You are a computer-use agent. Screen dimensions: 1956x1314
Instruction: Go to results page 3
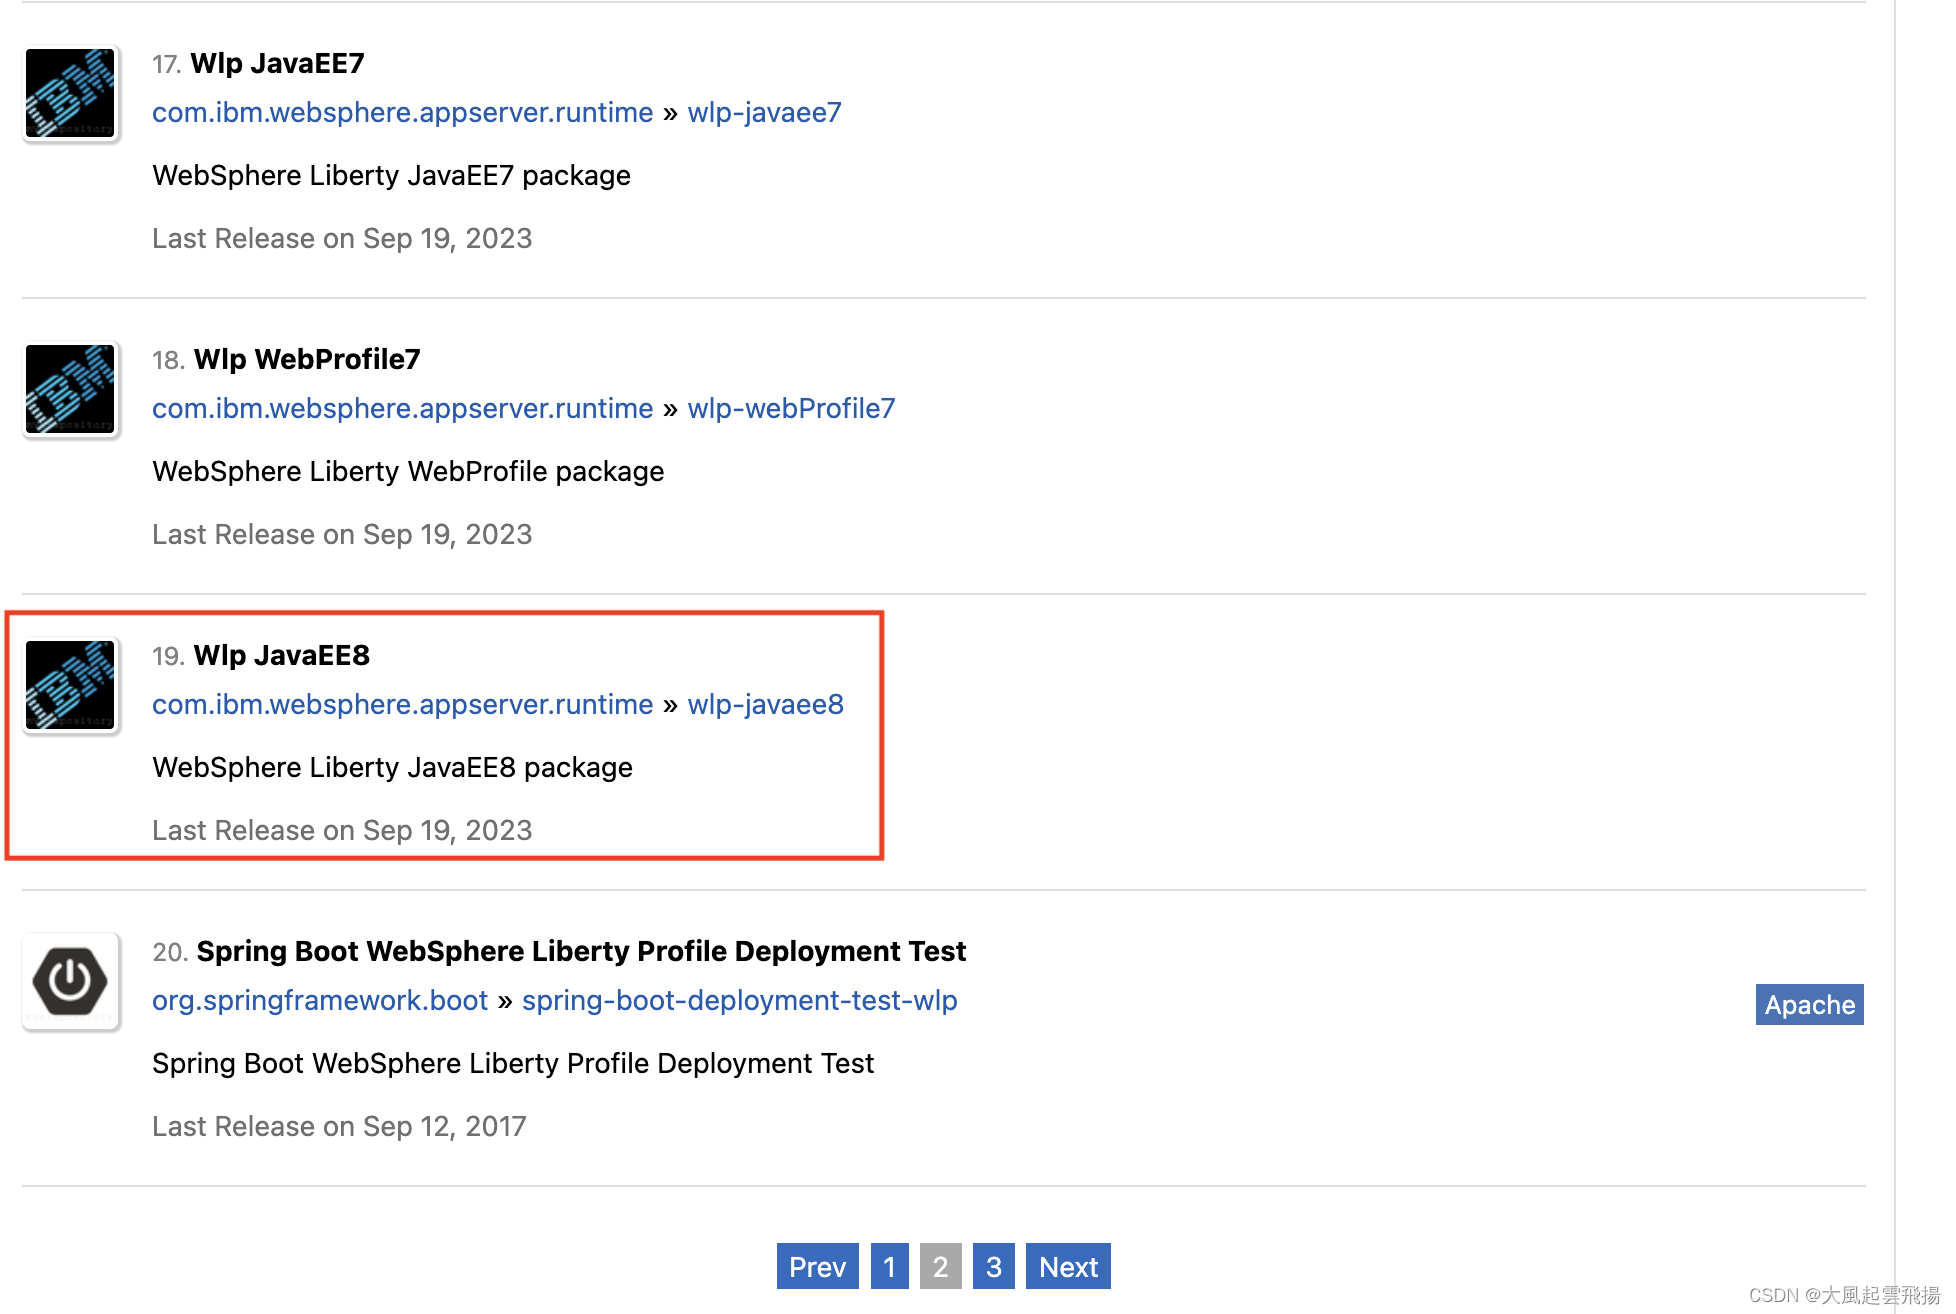click(993, 1266)
